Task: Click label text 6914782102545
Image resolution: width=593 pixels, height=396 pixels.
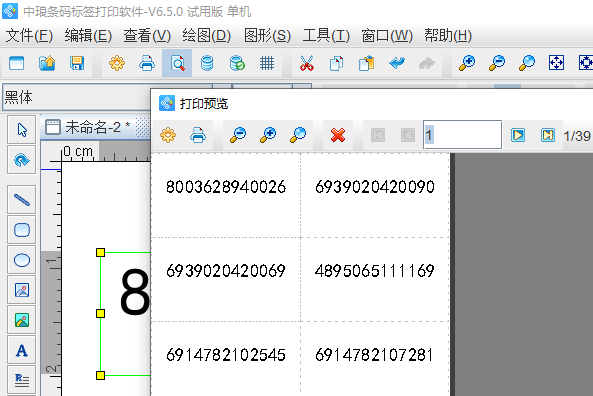Action: coord(226,355)
